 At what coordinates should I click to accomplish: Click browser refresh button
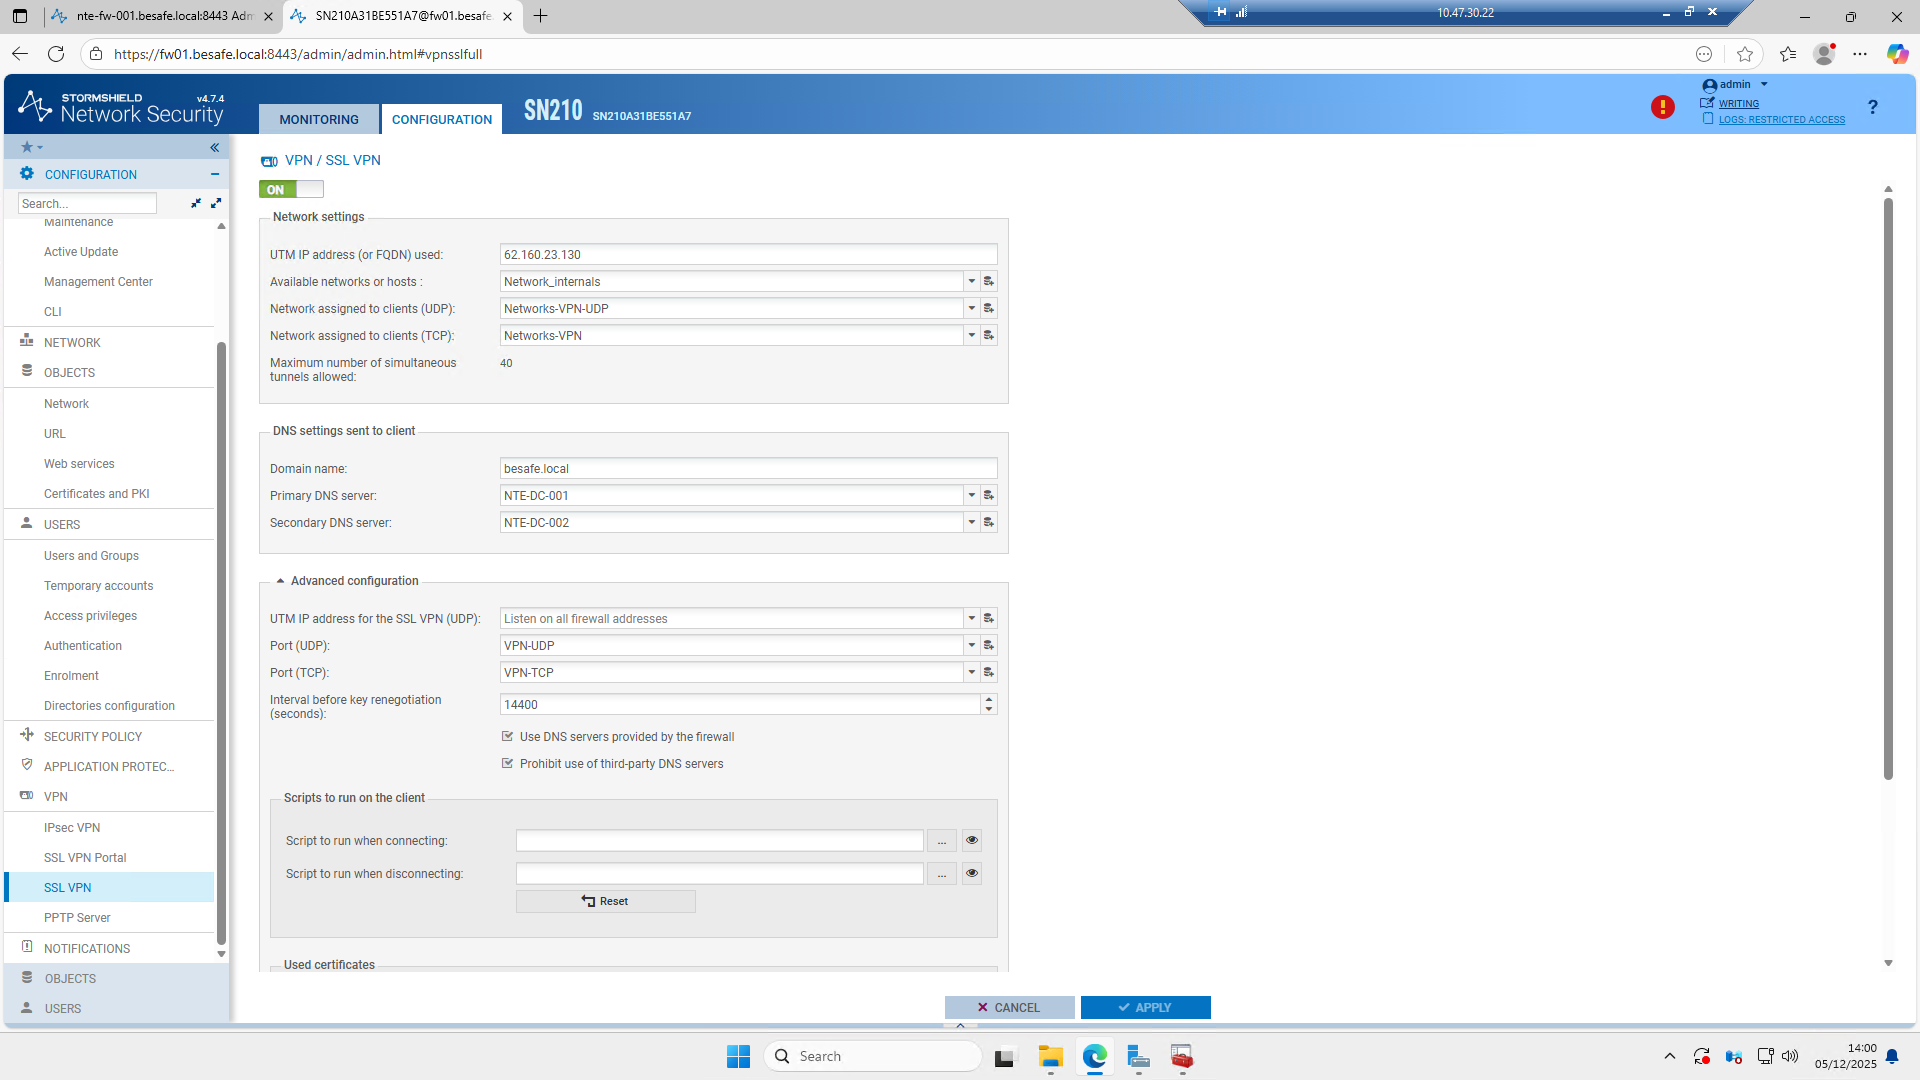click(x=56, y=54)
